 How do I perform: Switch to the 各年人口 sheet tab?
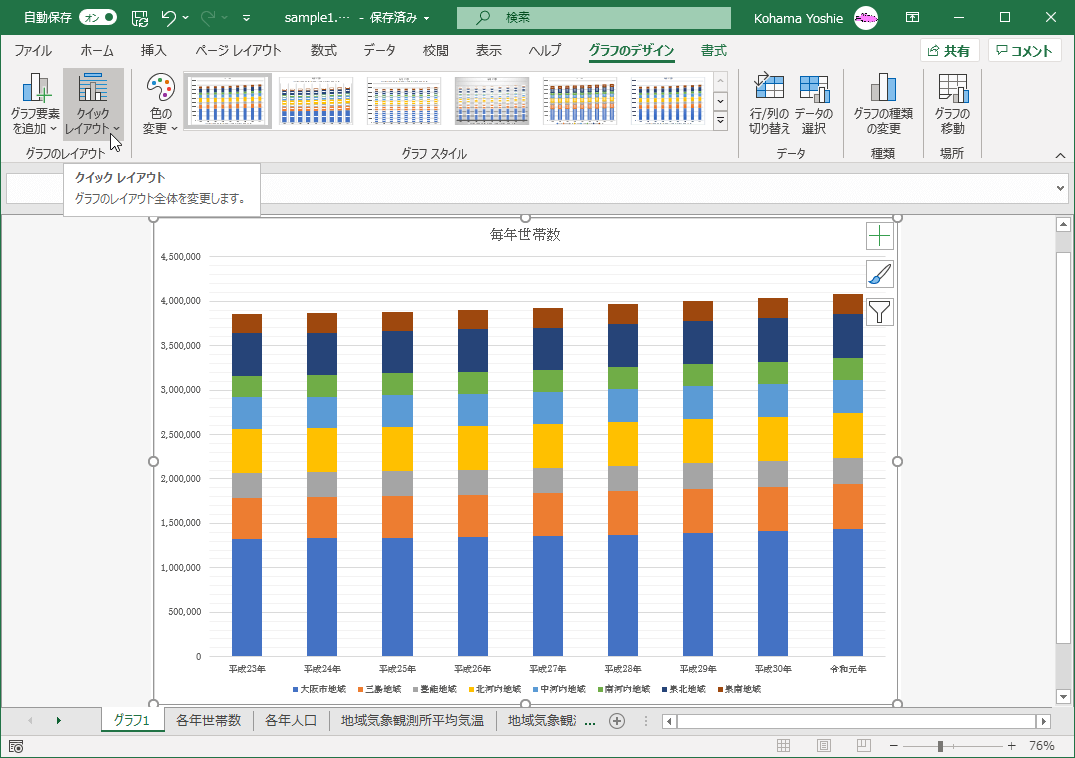290,720
